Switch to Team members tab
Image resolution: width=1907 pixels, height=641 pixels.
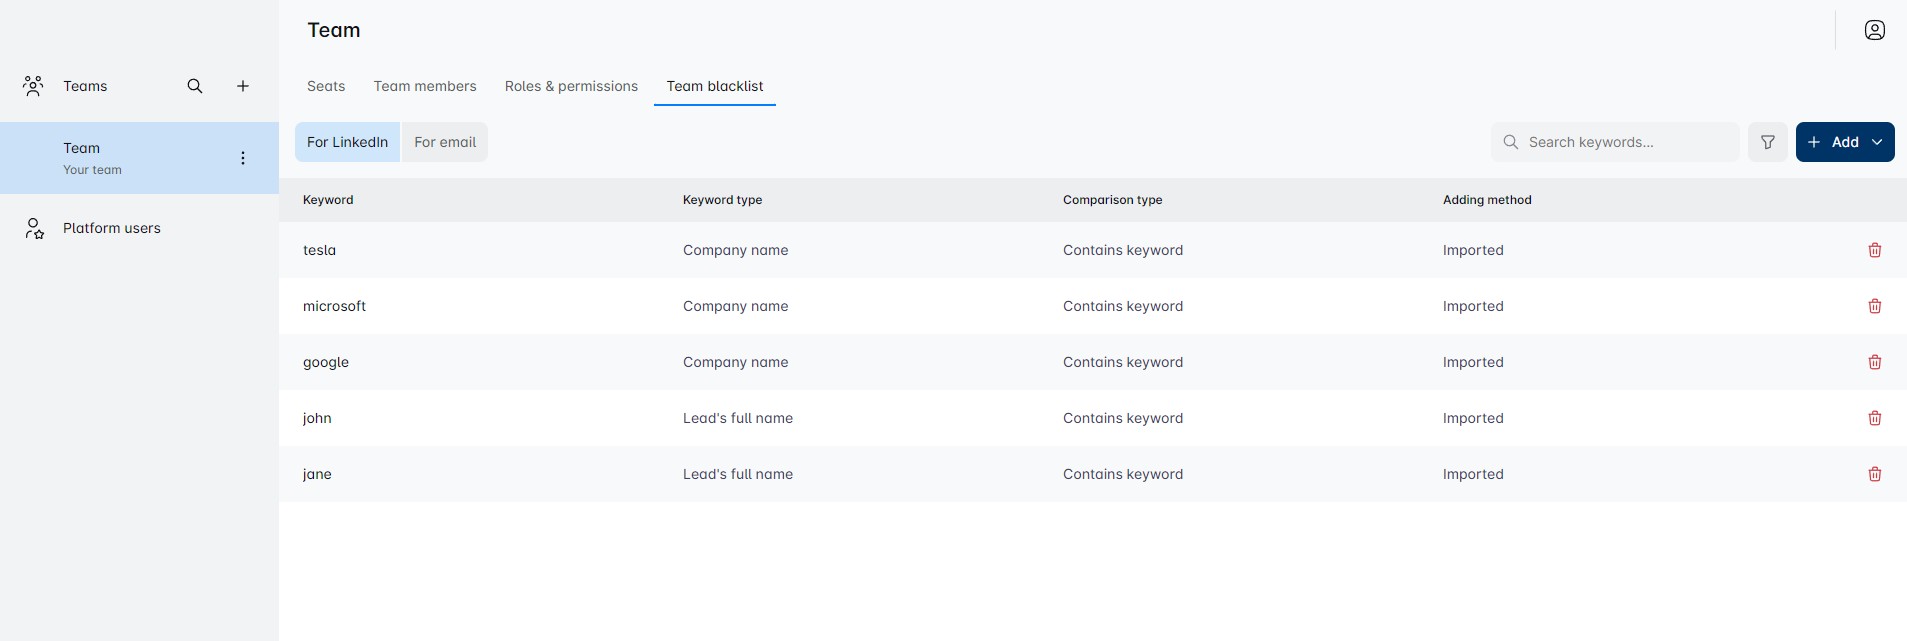click(x=425, y=86)
